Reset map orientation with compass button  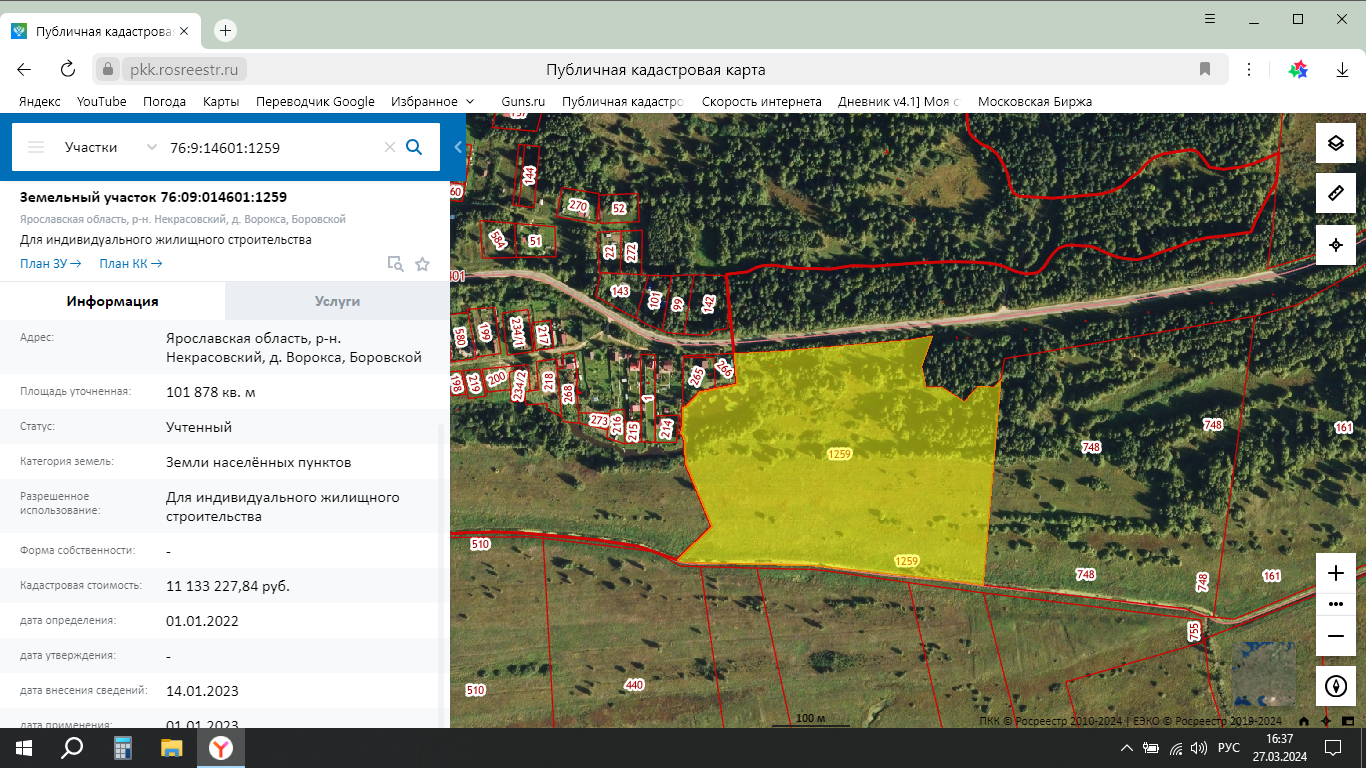click(1335, 687)
